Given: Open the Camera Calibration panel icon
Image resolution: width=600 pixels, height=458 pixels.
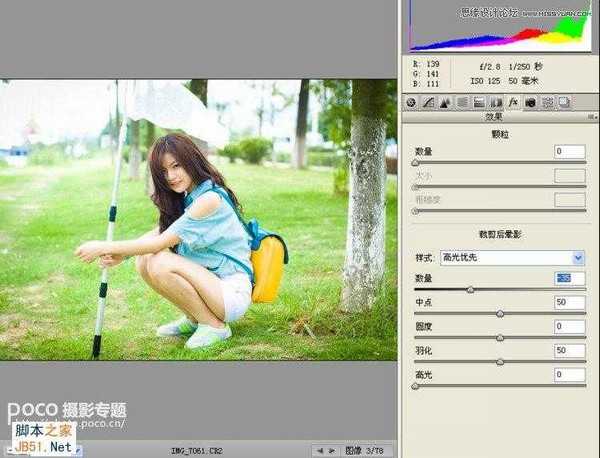Looking at the screenshot, I should pyautogui.click(x=530, y=102).
